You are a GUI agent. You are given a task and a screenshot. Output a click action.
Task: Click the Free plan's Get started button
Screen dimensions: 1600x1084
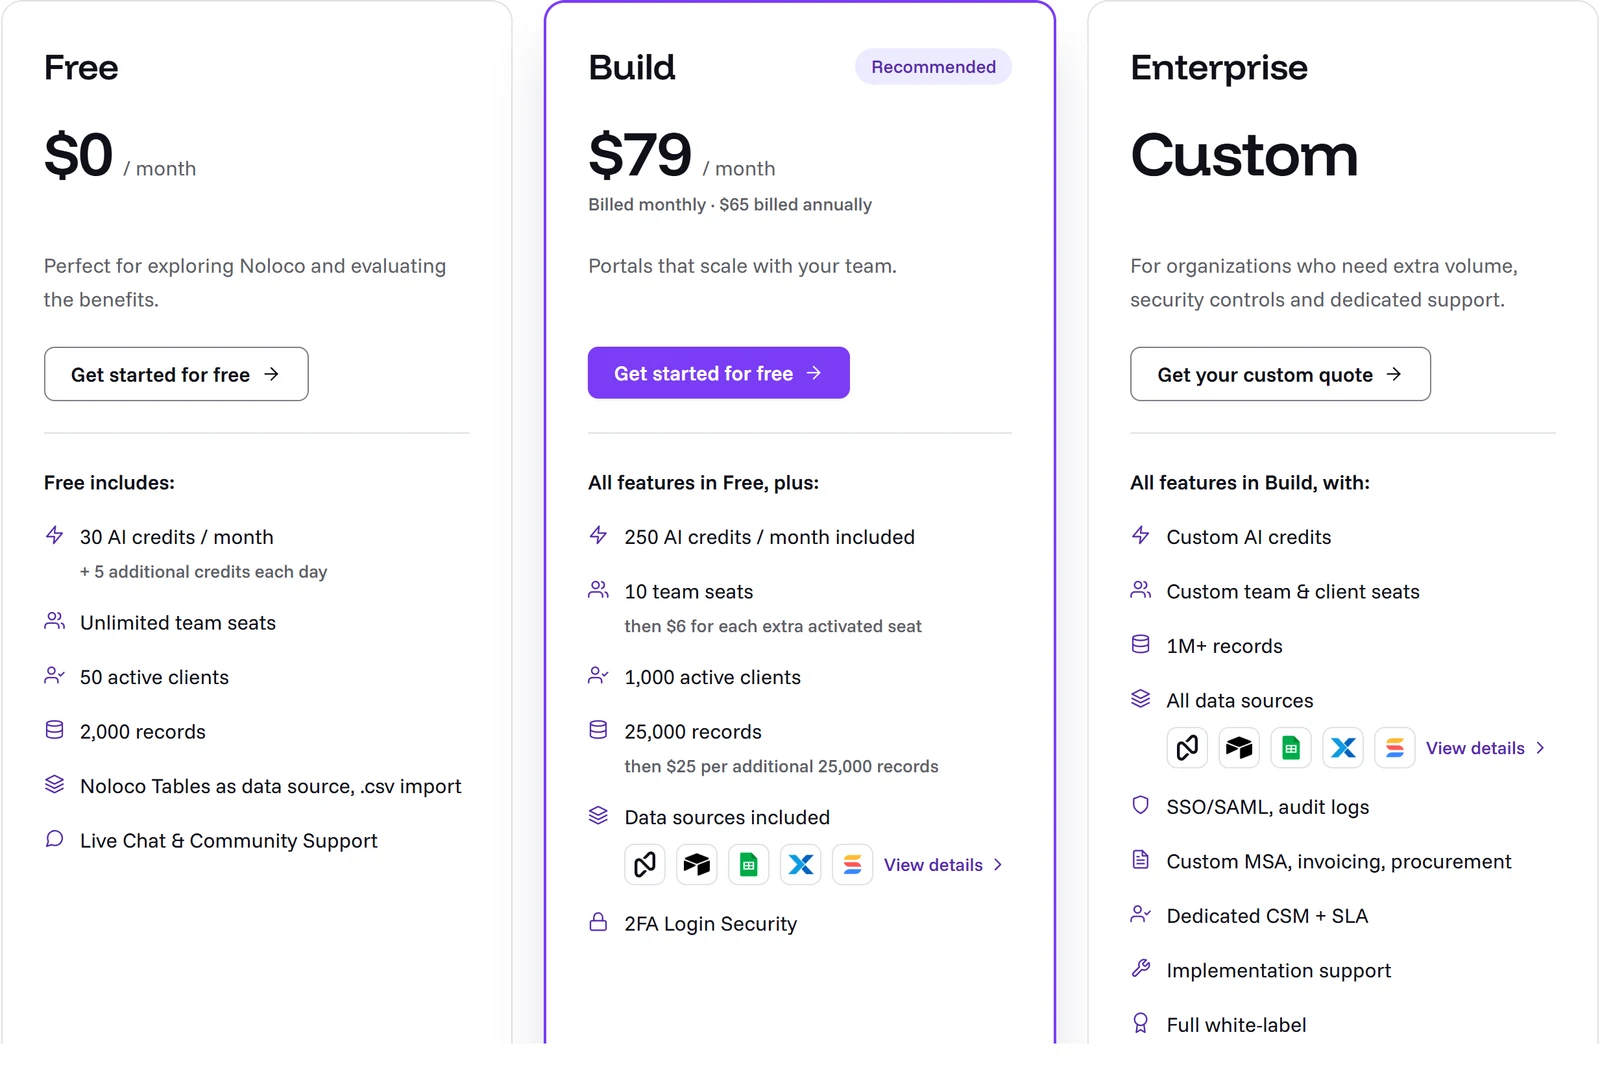[x=176, y=374]
